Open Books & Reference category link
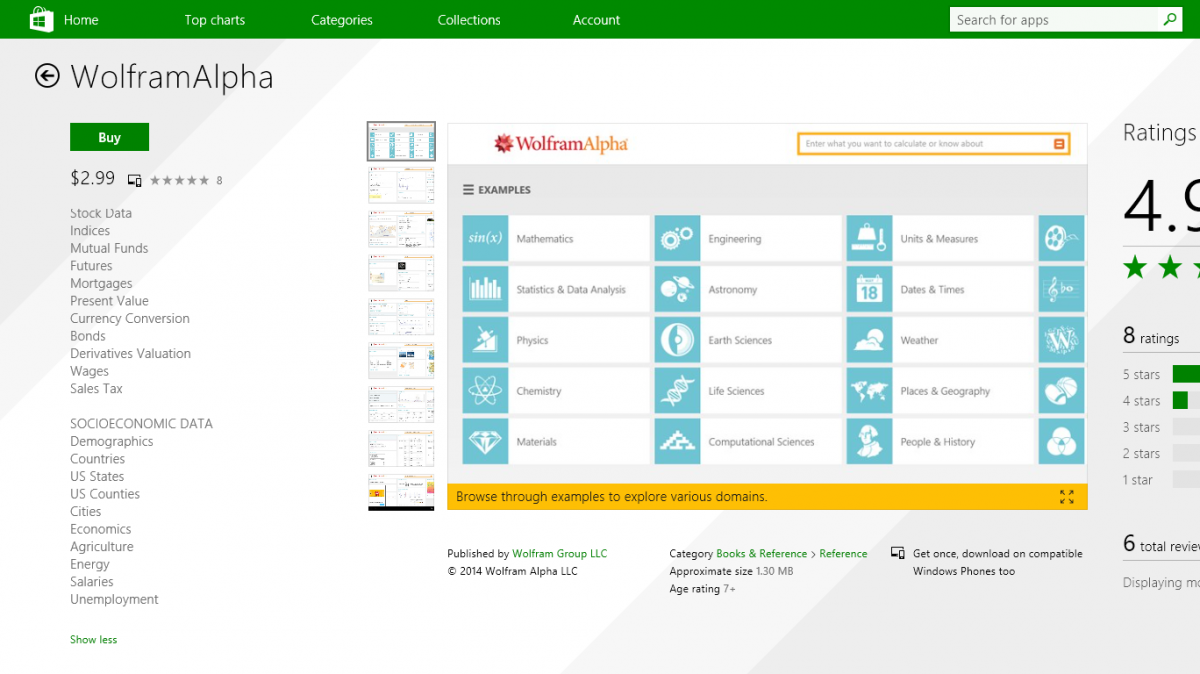The image size is (1200, 674). pos(762,553)
